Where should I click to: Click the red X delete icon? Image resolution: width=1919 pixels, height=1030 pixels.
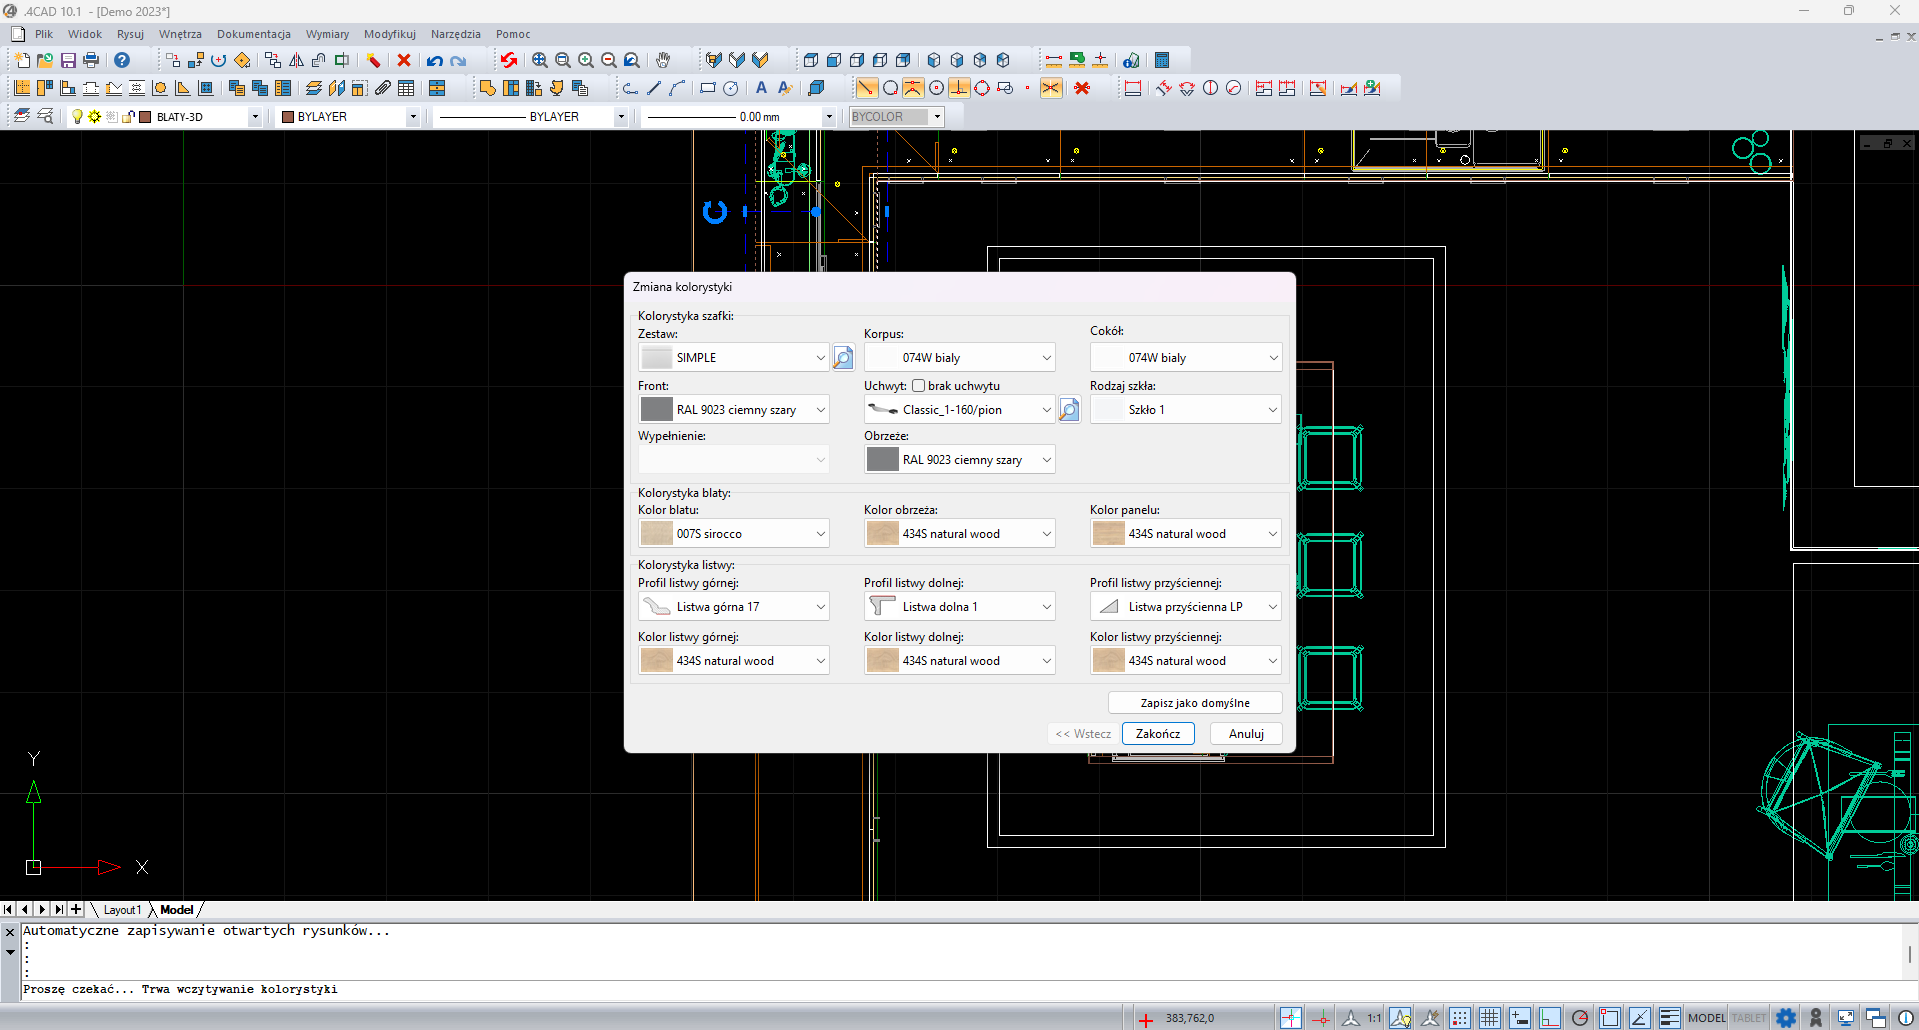click(x=404, y=61)
